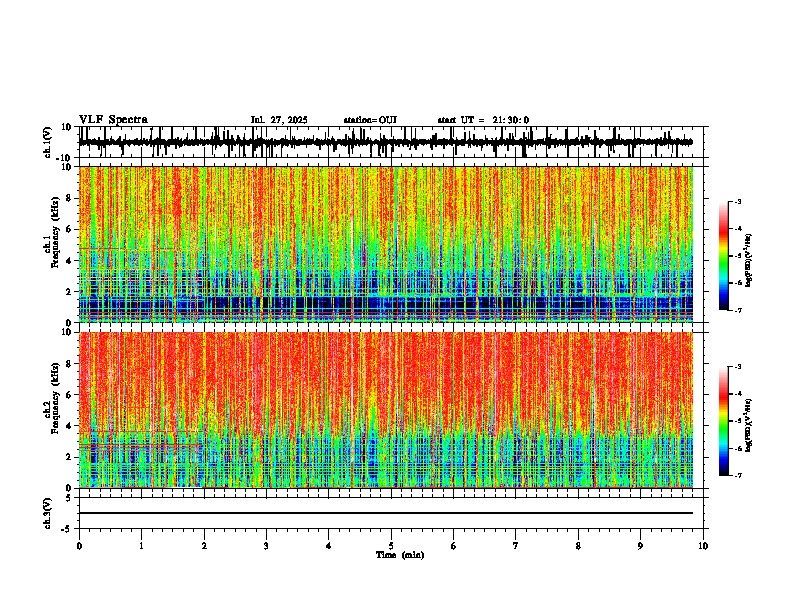792x612 pixels.
Task: Click the time axis tick label '9'
Action: click(641, 546)
